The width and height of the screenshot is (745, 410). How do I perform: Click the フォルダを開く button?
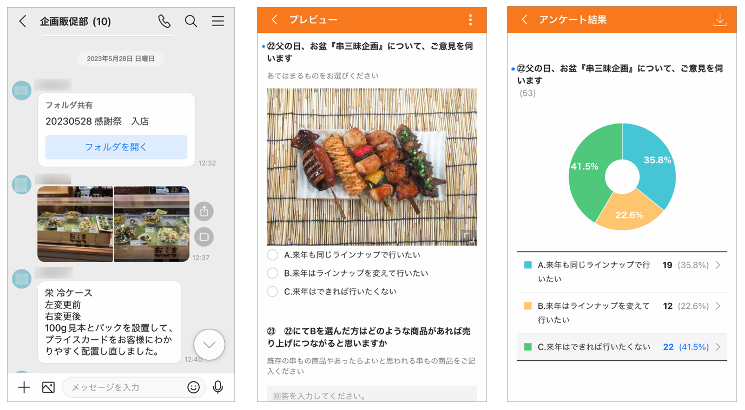116,147
